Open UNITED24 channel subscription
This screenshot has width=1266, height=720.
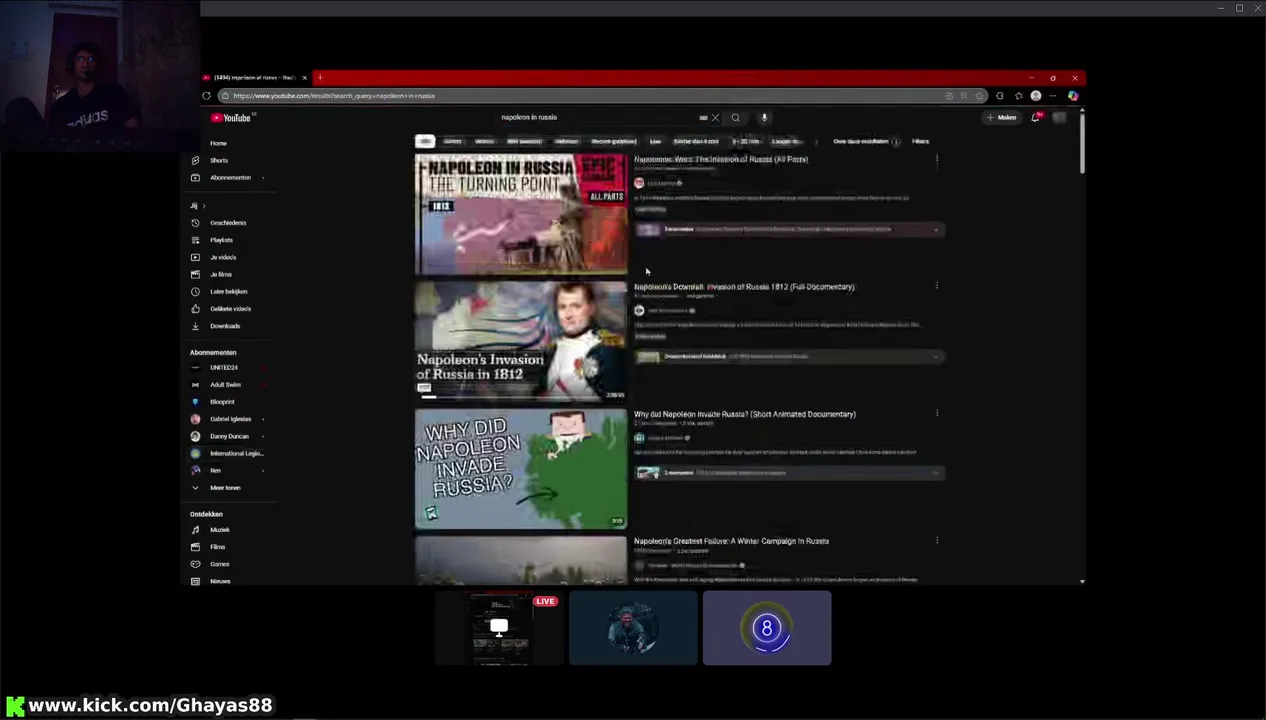click(x=224, y=368)
